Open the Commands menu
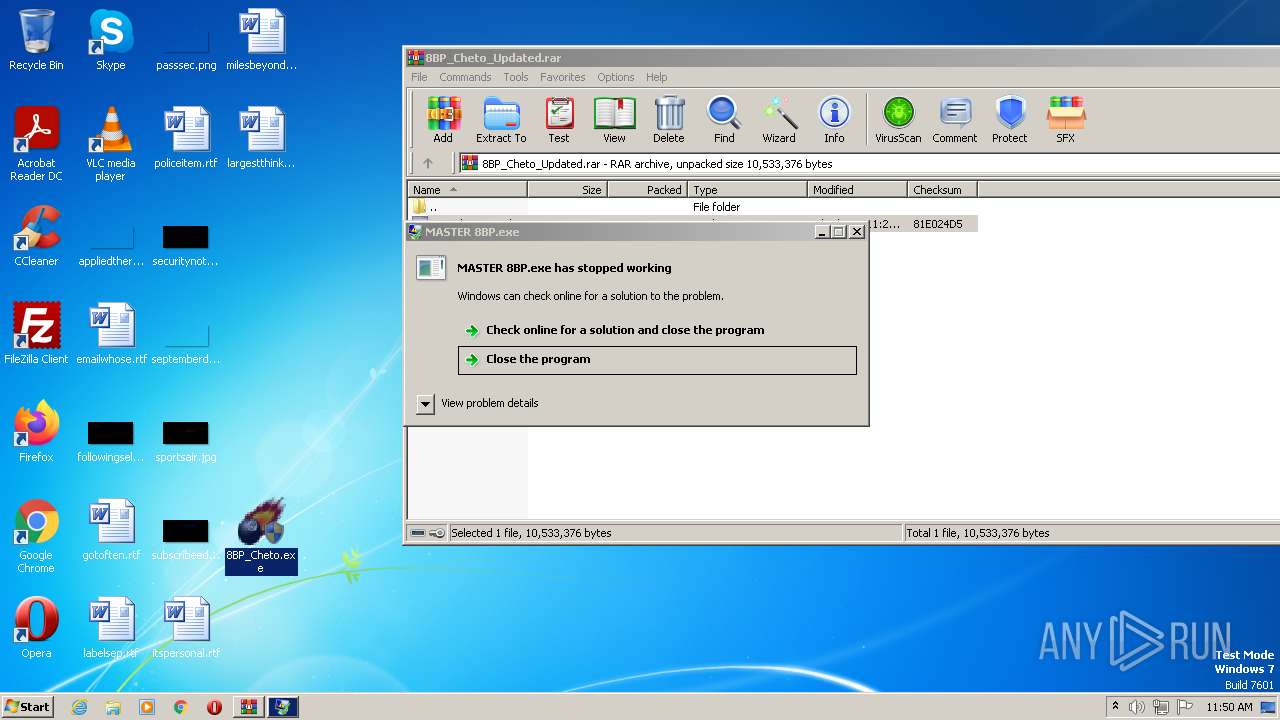 point(465,77)
